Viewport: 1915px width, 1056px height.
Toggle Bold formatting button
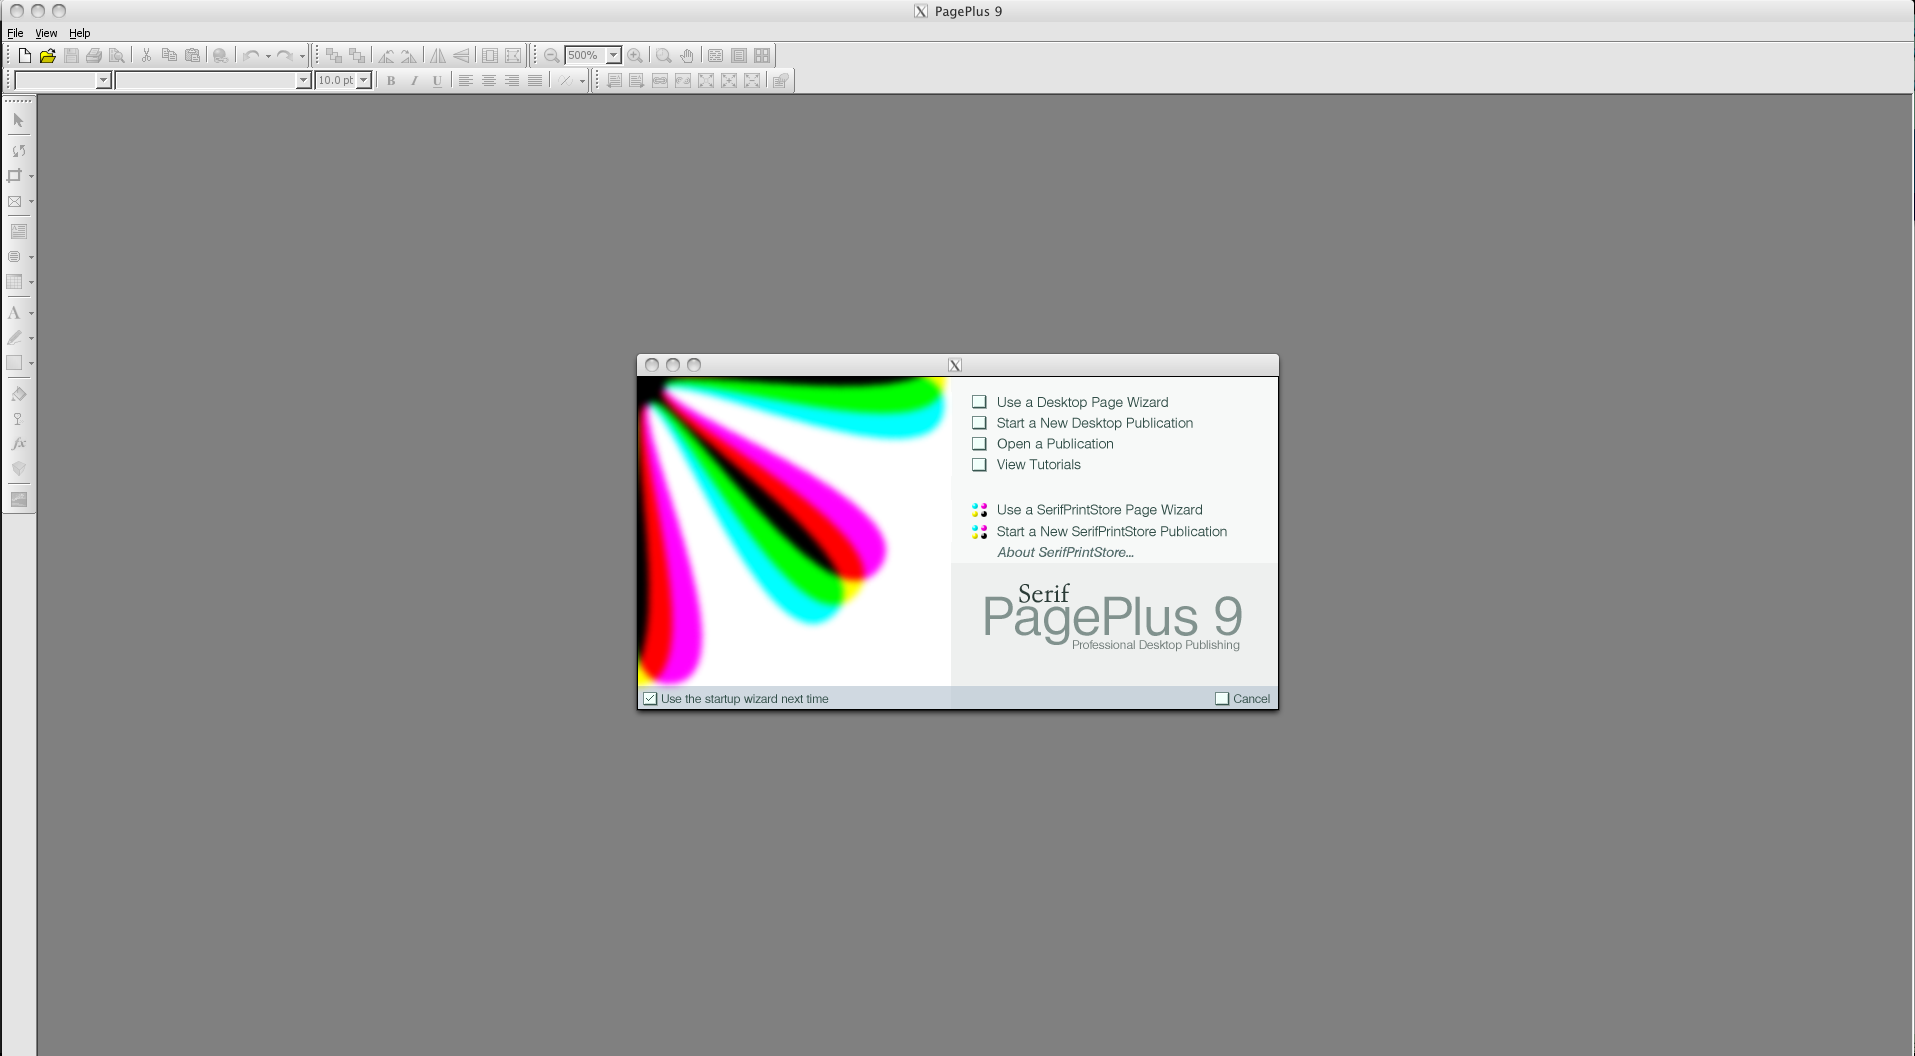point(391,81)
